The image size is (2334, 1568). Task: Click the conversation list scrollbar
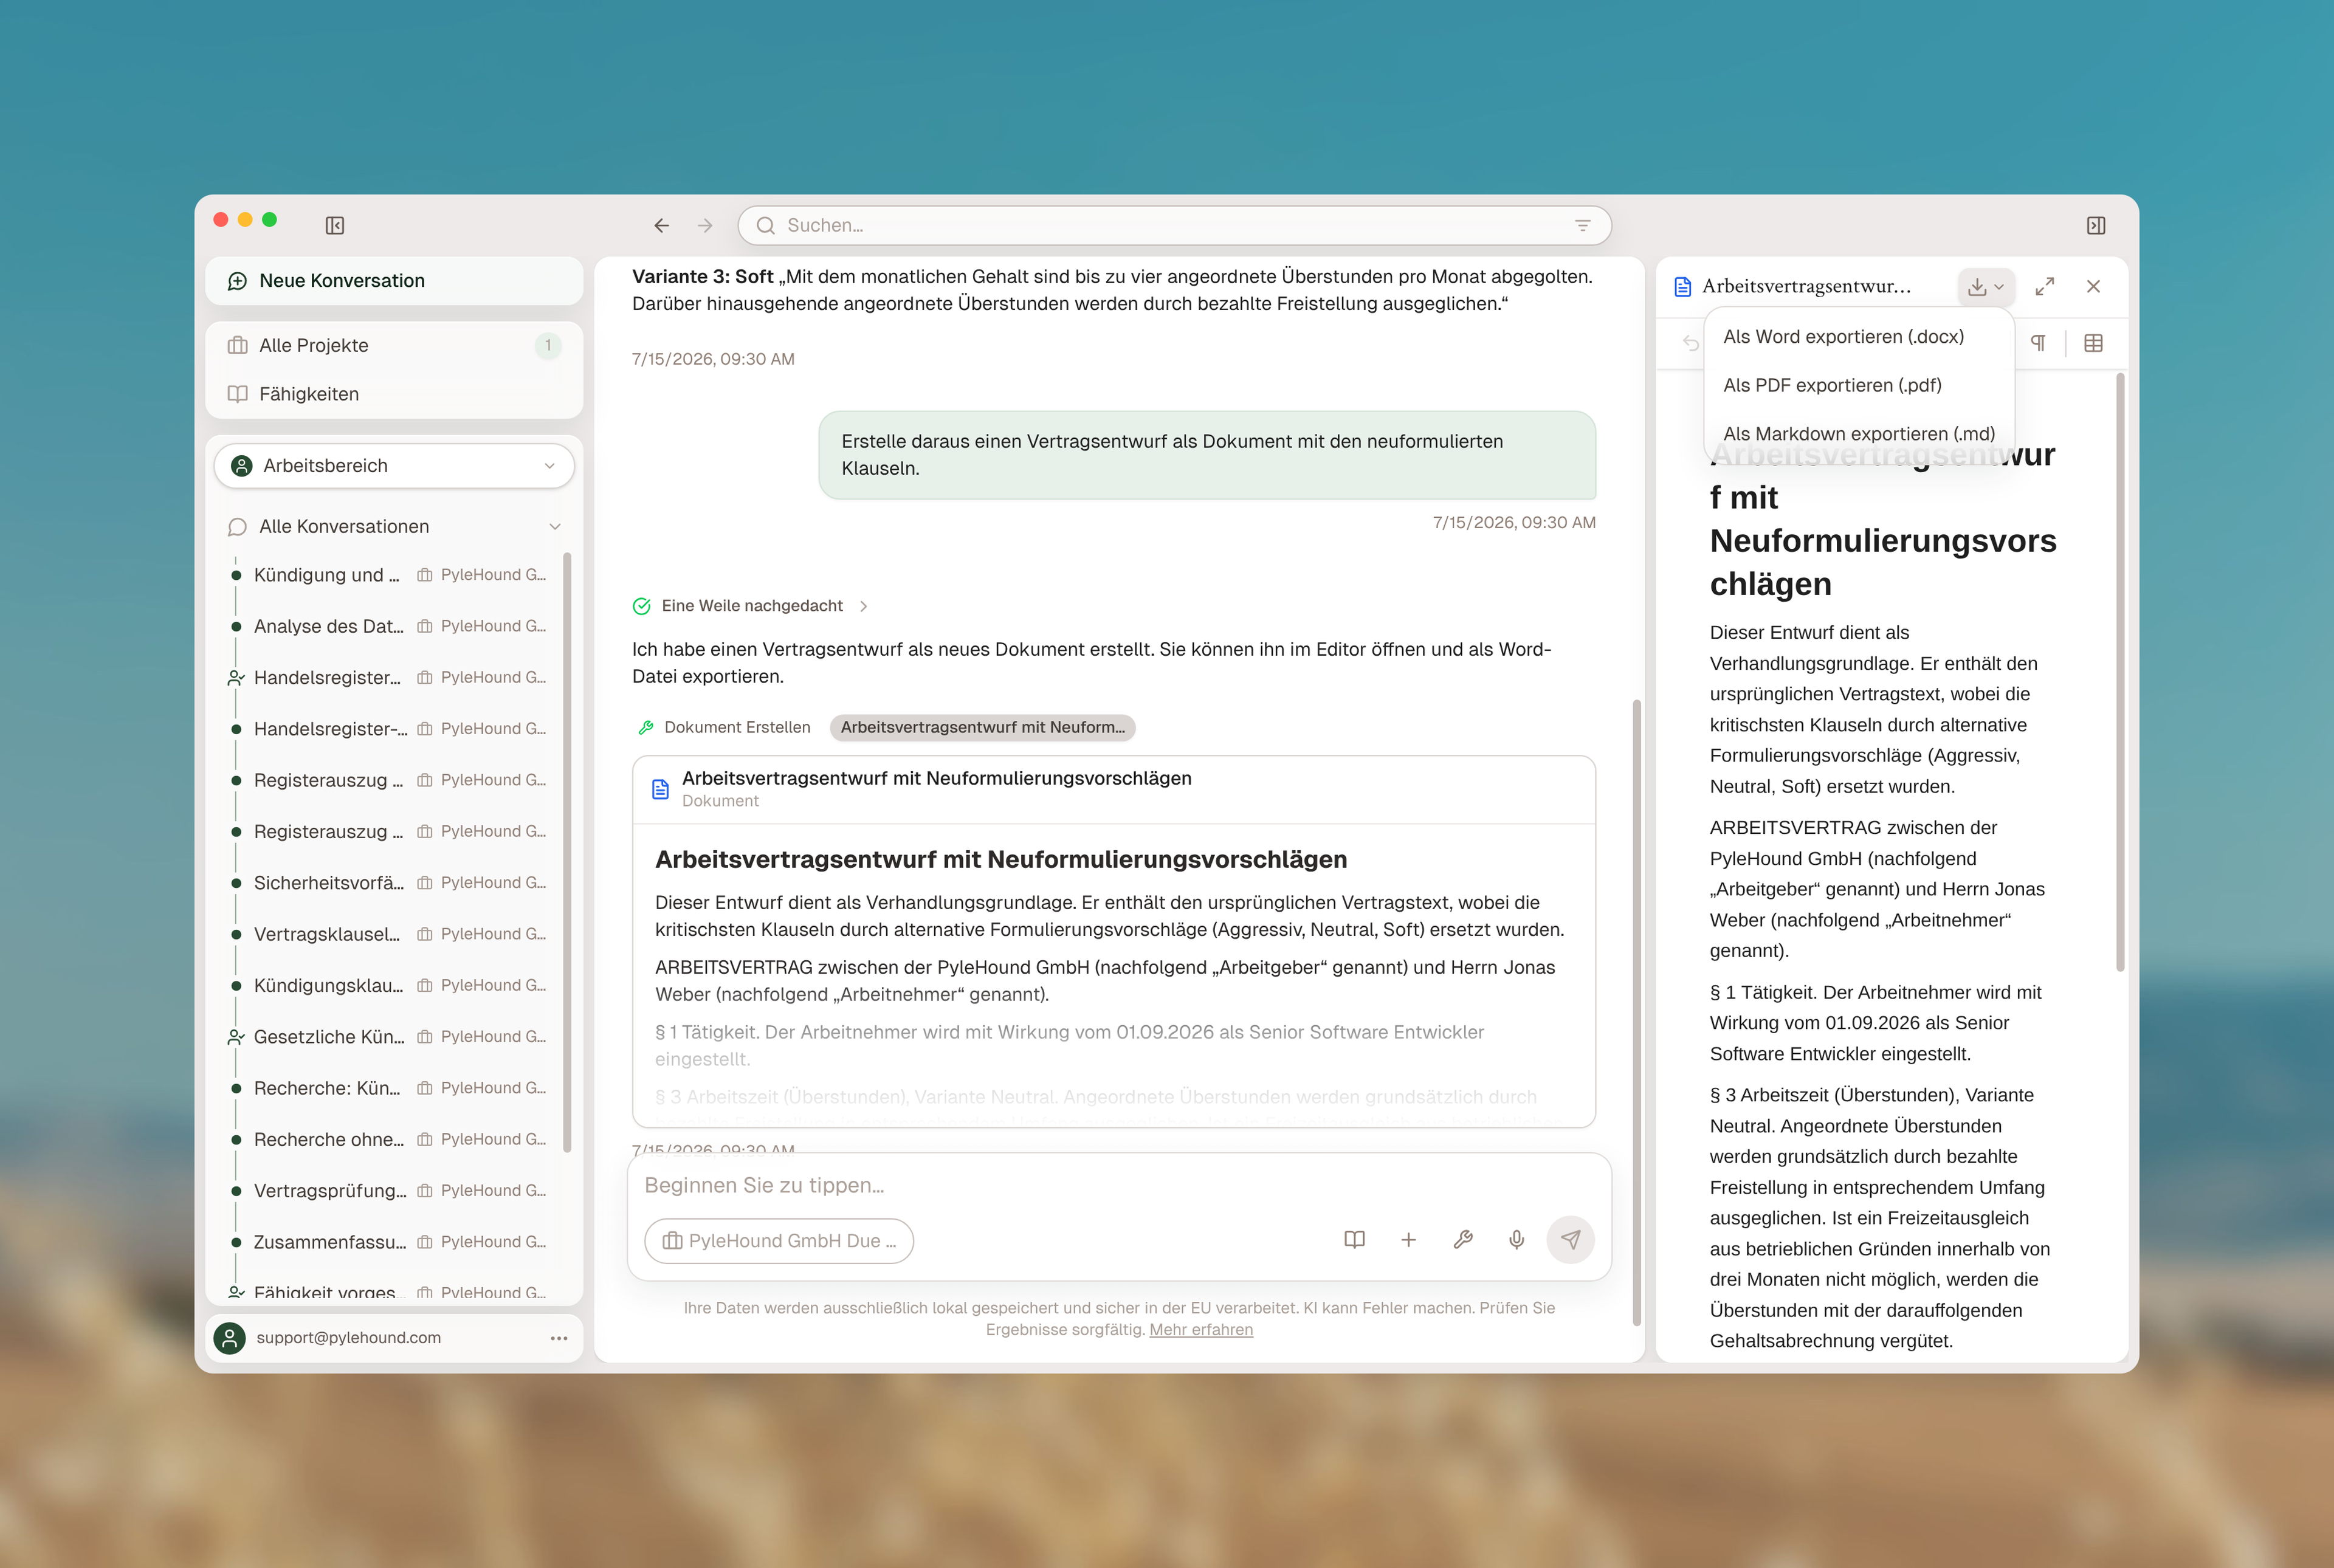(x=567, y=851)
